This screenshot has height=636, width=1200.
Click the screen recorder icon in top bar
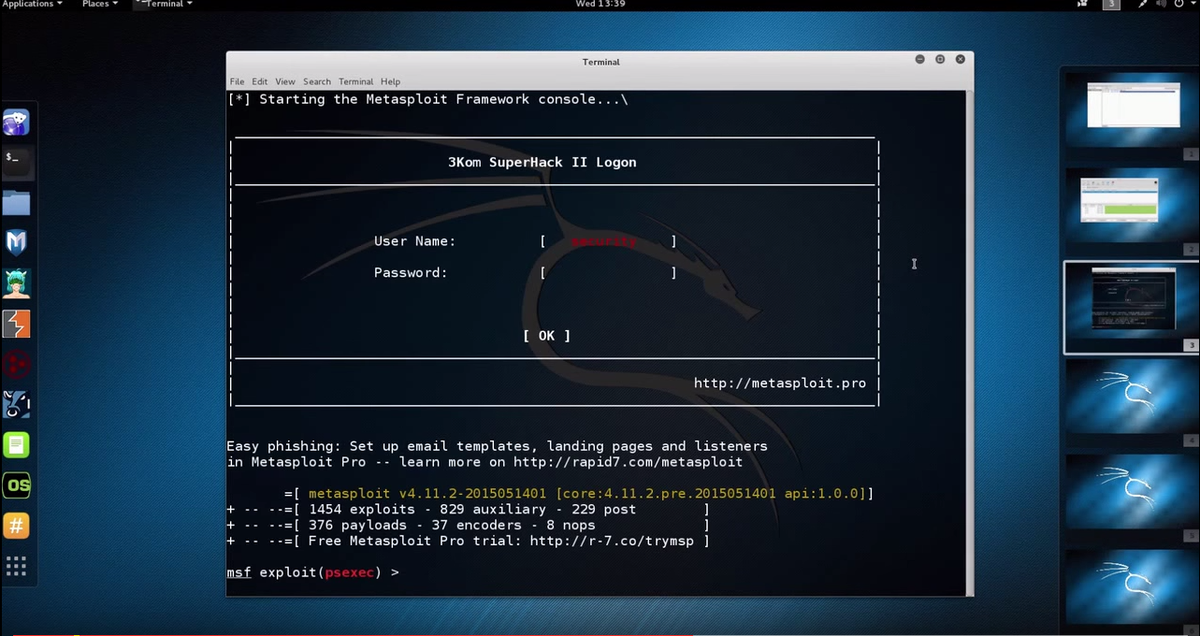(x=1082, y=4)
